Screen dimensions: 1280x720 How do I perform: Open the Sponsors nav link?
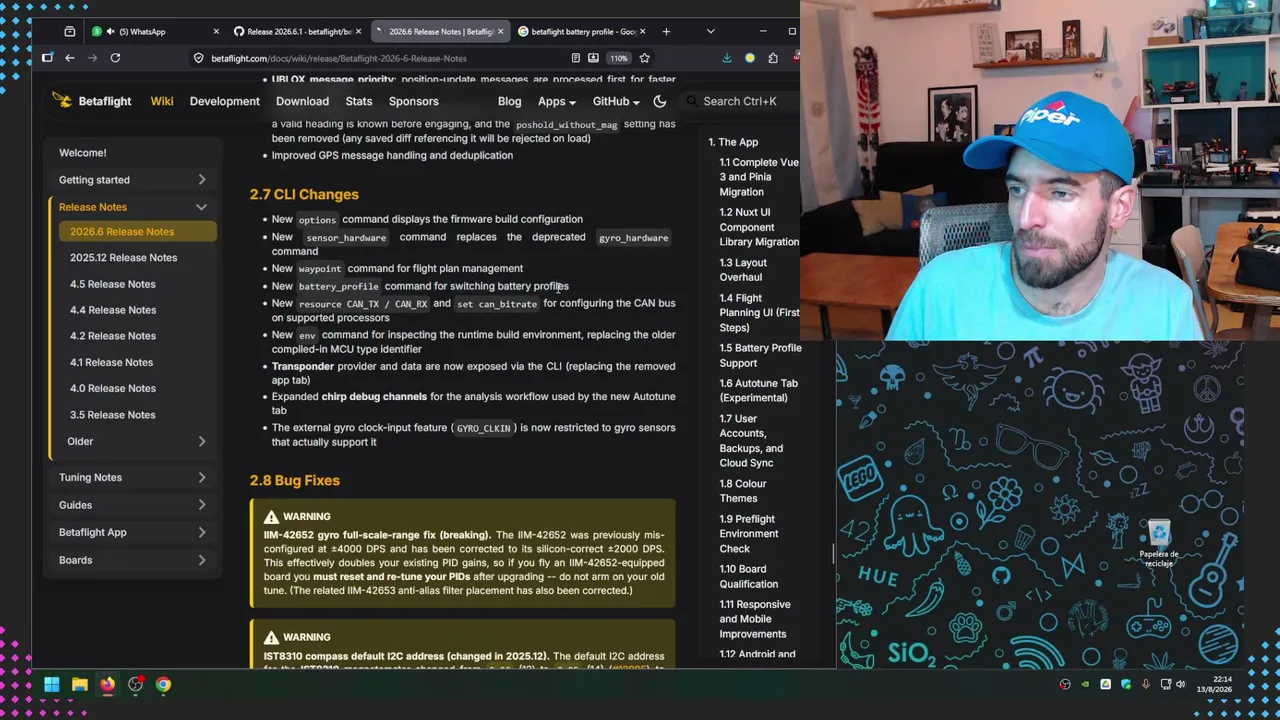tap(413, 101)
